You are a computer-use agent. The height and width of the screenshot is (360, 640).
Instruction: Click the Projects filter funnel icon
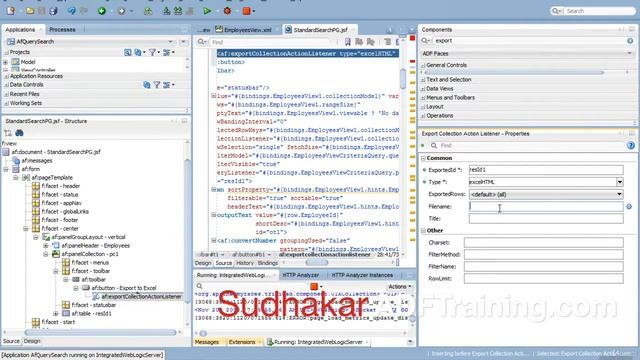point(153,52)
